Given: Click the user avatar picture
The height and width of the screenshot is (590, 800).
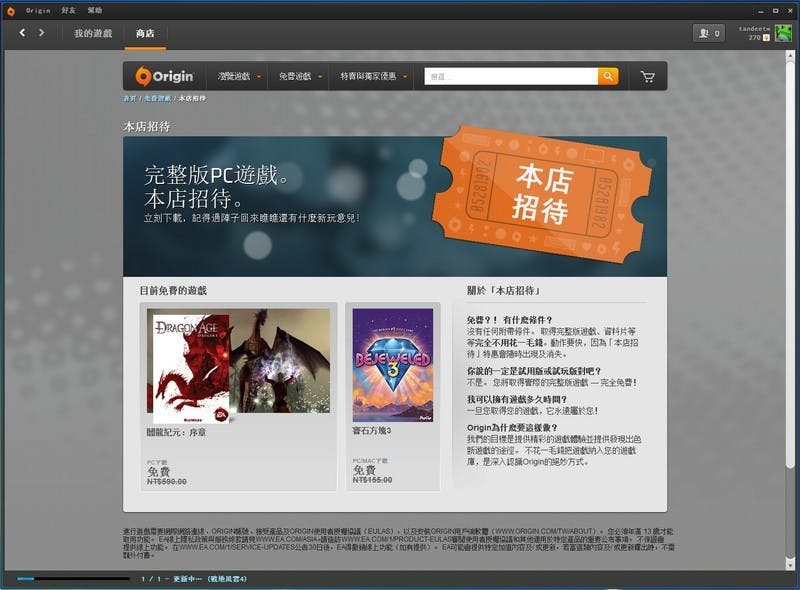Looking at the screenshot, I should click(x=783, y=33).
